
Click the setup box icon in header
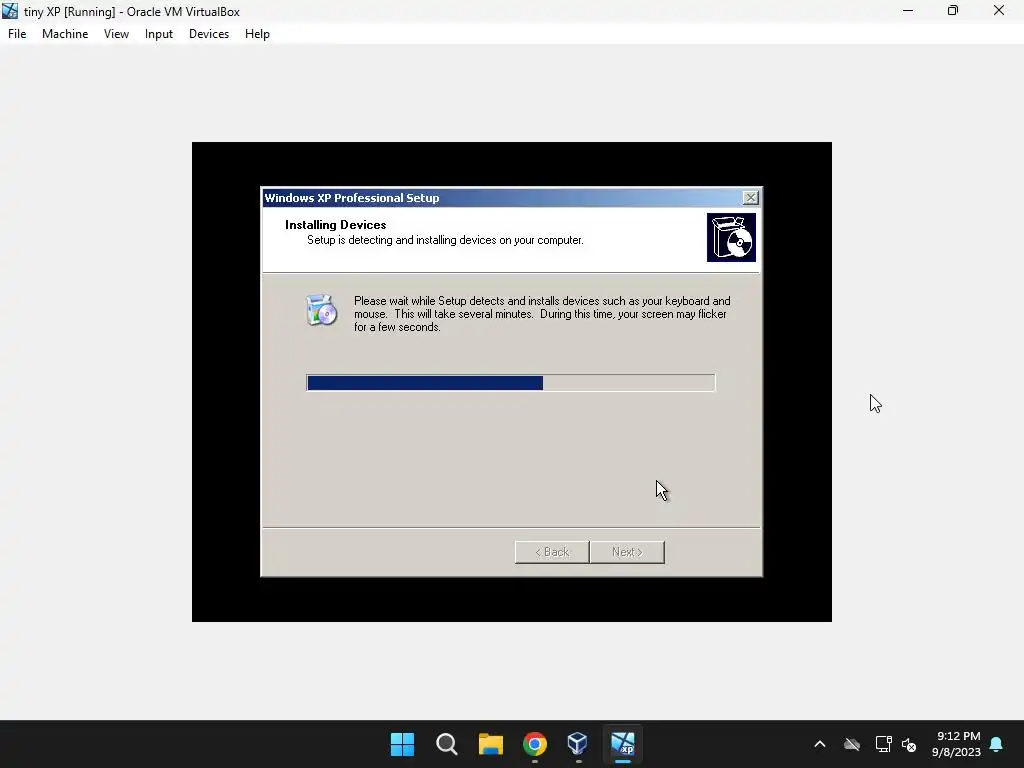pyautogui.click(x=731, y=238)
